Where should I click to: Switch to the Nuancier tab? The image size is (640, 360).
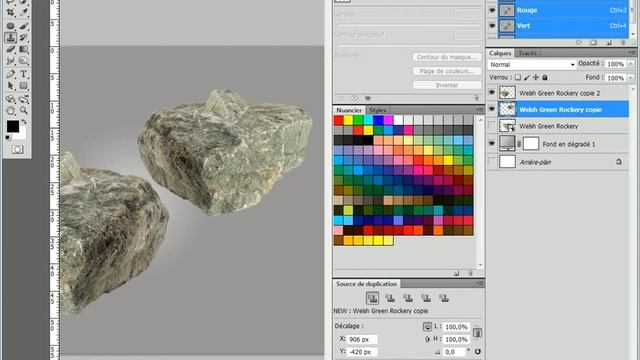pos(349,110)
